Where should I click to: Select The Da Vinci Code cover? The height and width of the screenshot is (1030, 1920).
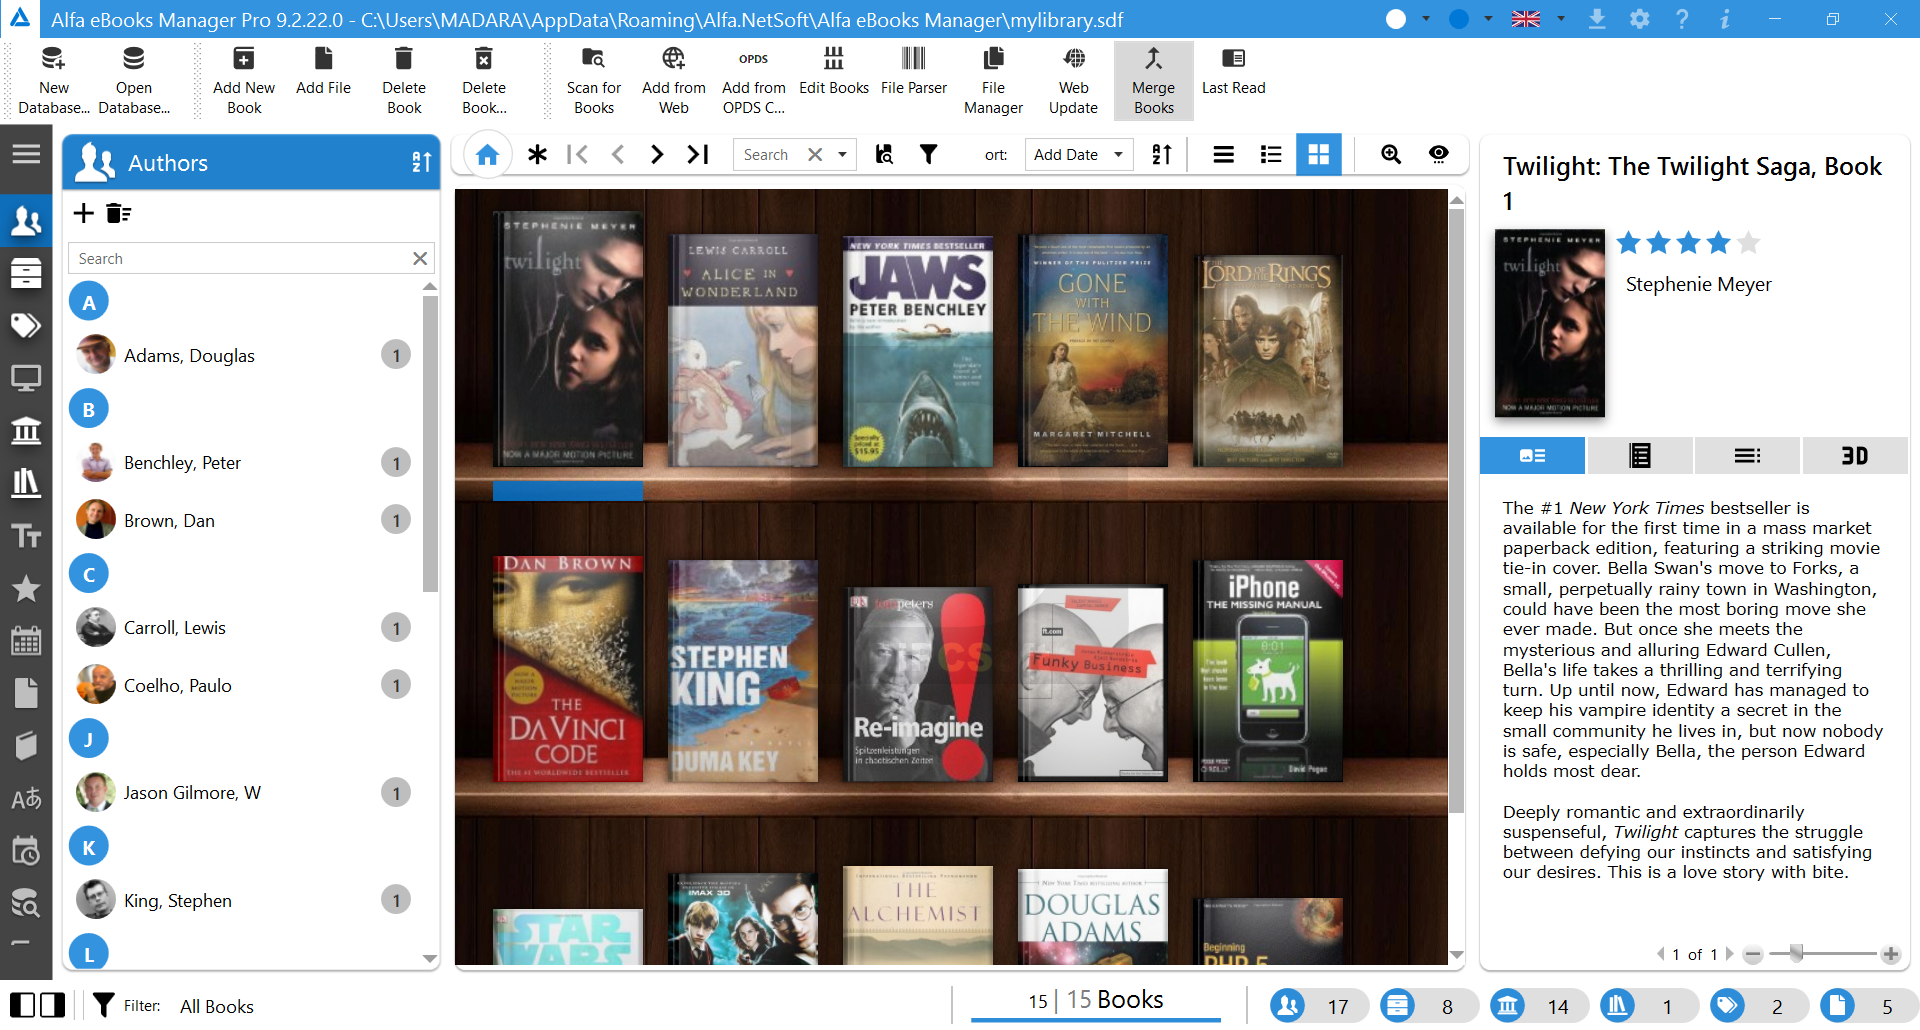568,668
